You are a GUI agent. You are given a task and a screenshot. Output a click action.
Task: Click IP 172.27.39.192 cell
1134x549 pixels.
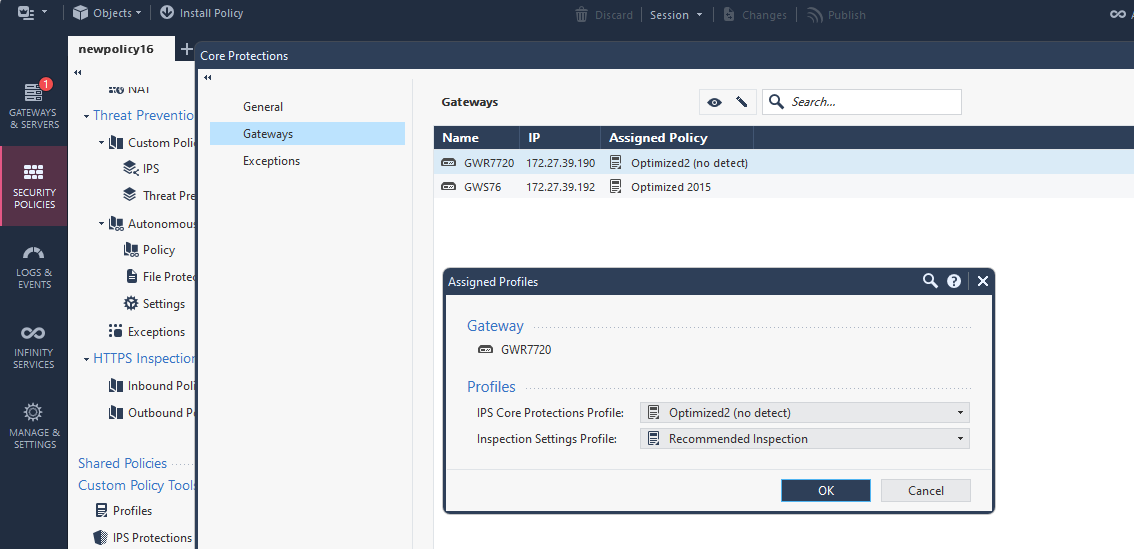(560, 187)
